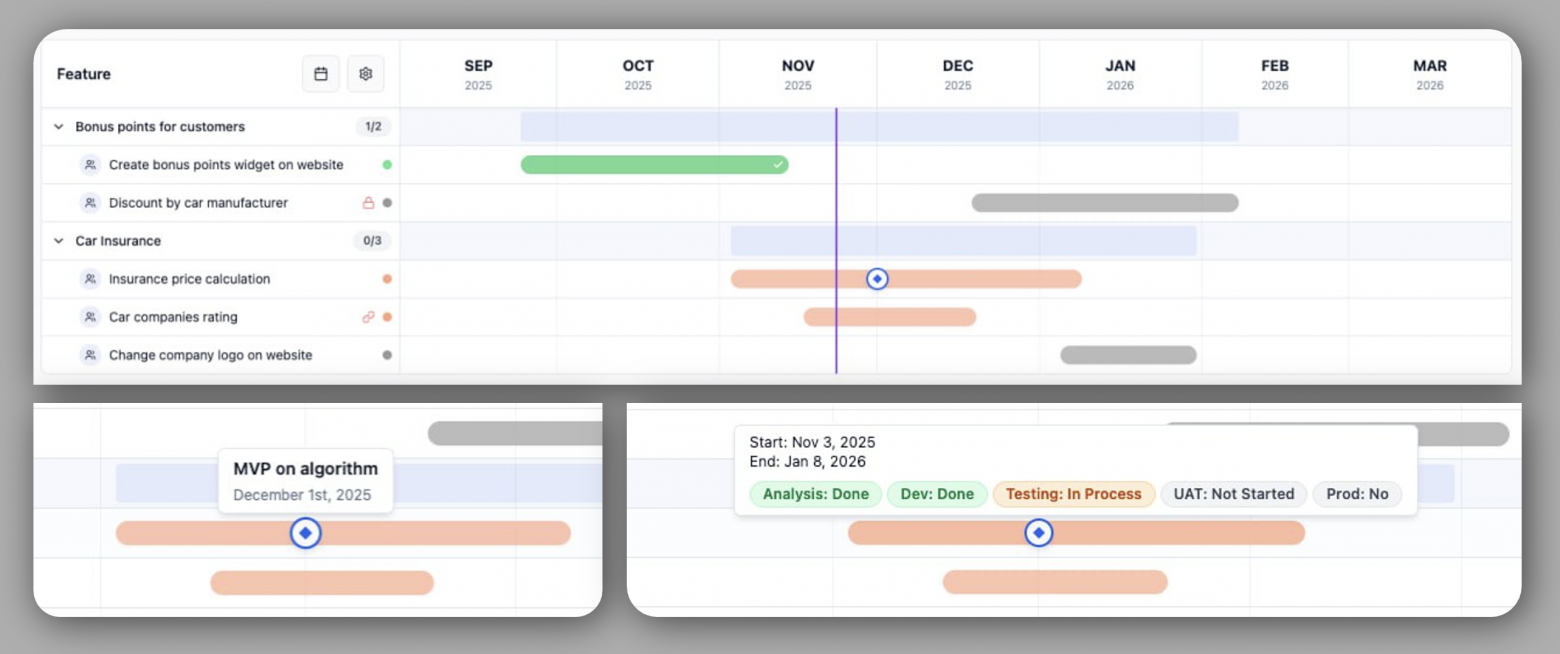Click the 0/3 counter on Car Insurance
The height and width of the screenshot is (654, 1560).
372,241
